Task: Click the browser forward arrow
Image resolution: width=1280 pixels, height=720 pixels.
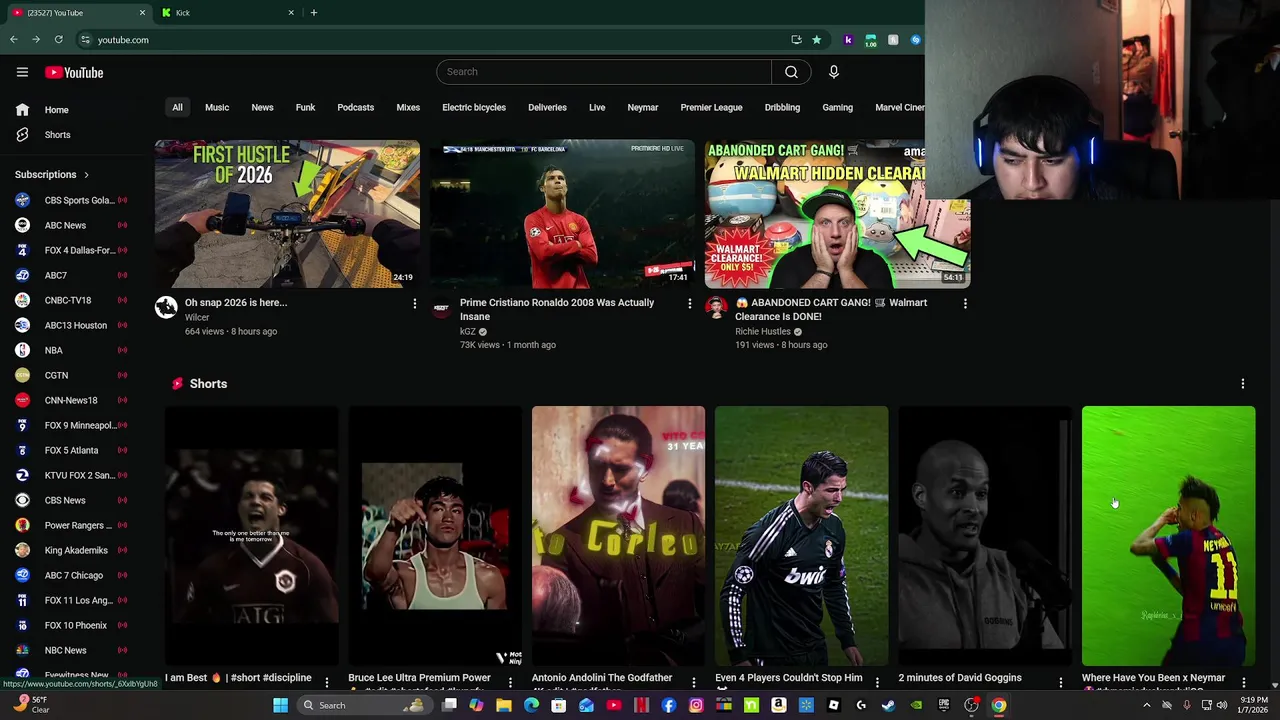Action: coord(36,40)
